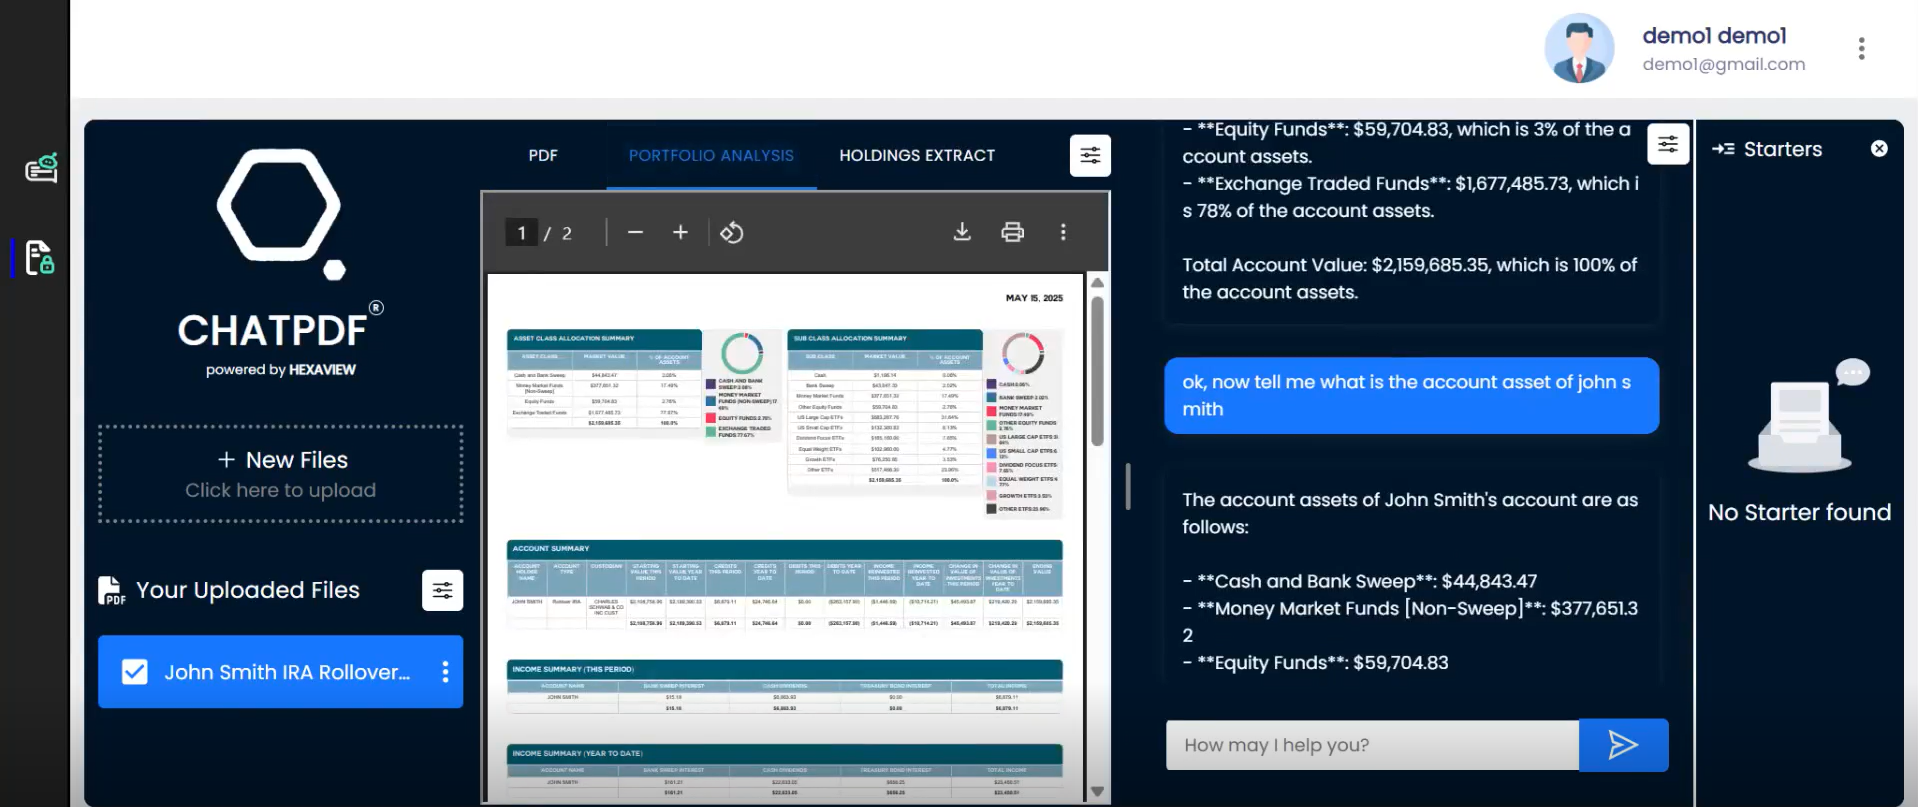Zoom out the PDF viewer
This screenshot has height=807, width=1918.
[x=635, y=233]
